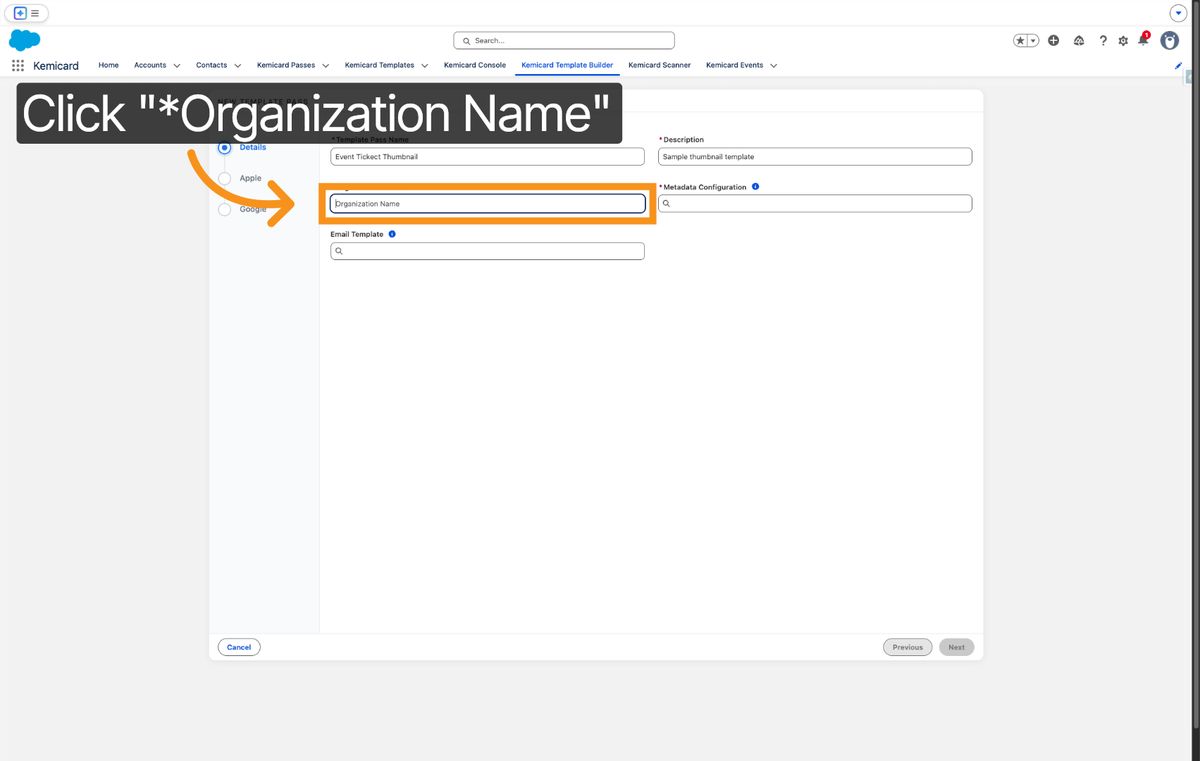Expand the Contacts tab chevron

tap(238, 66)
